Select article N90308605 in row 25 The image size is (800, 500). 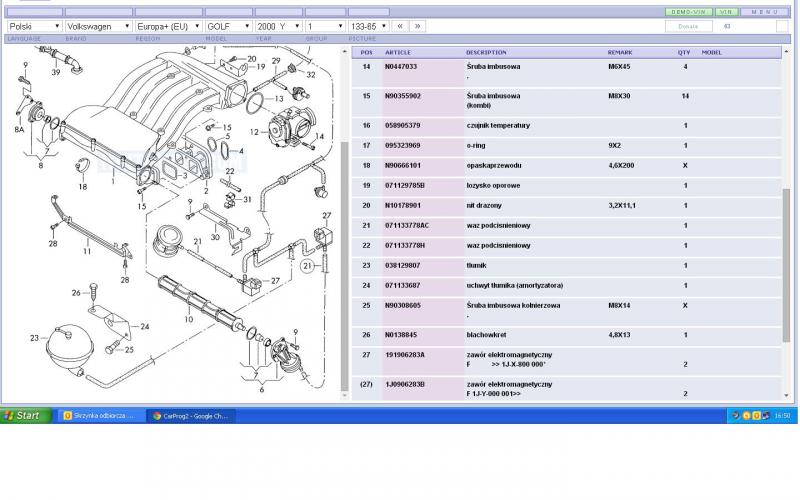(x=403, y=306)
